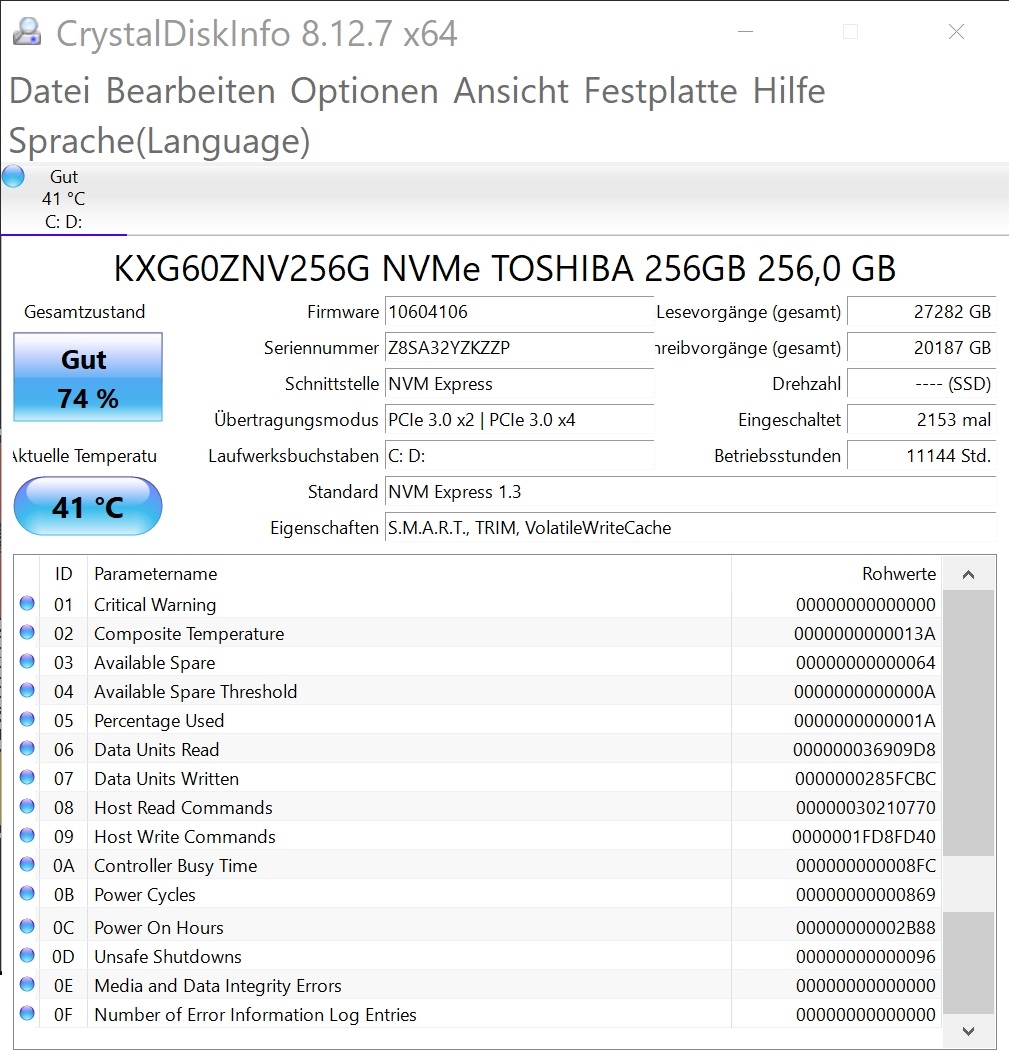The height and width of the screenshot is (1056, 1009).
Task: Select the Unsafe Shutdowns parameter name
Action: coord(168,956)
